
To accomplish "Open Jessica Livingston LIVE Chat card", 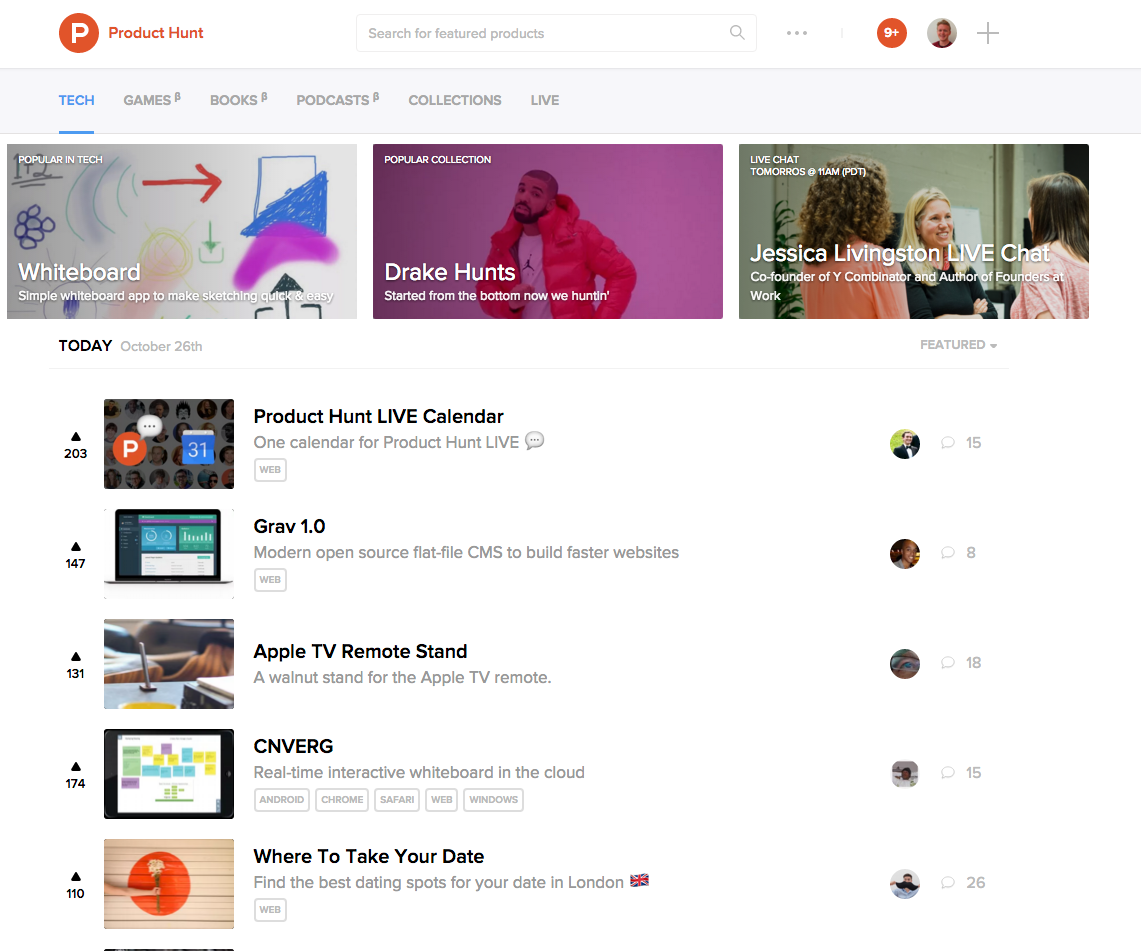I will 914,231.
